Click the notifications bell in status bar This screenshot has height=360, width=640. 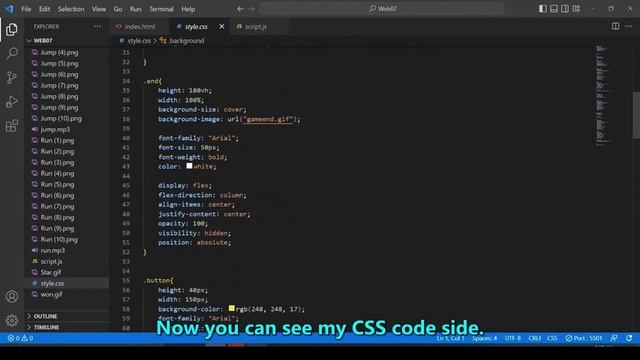629,338
